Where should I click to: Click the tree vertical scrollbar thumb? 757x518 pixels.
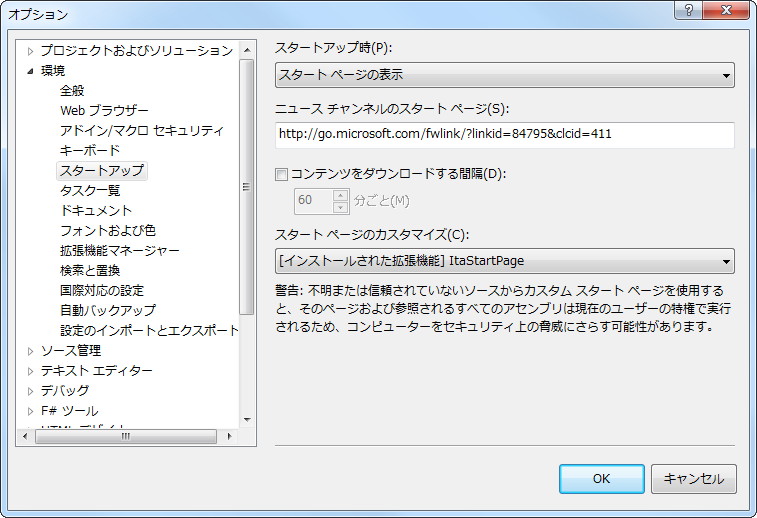(x=247, y=187)
